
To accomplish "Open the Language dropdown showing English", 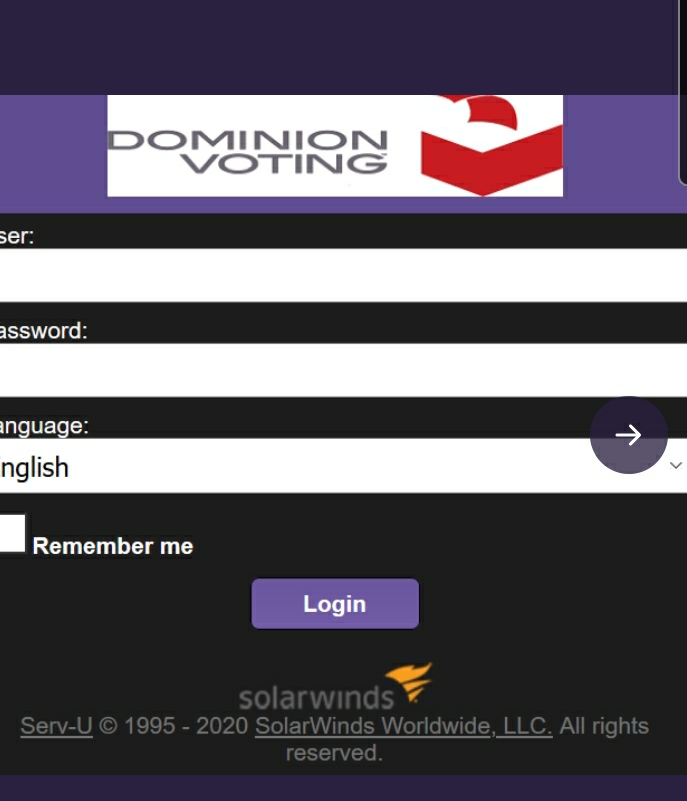I will (300, 467).
